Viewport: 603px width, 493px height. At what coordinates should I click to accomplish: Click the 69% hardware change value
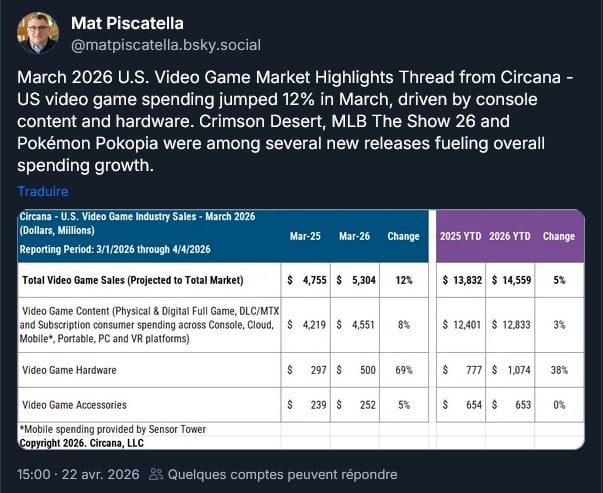tap(404, 370)
